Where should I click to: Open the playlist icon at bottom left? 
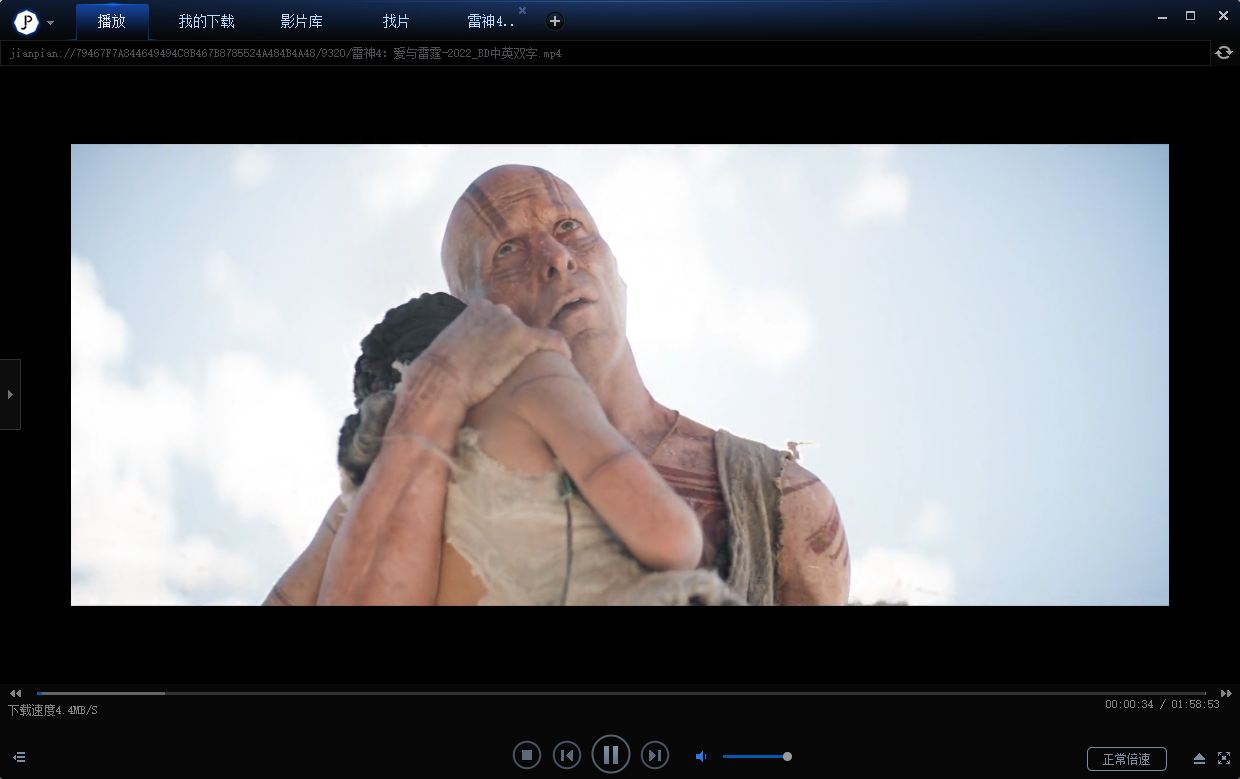tap(19, 758)
